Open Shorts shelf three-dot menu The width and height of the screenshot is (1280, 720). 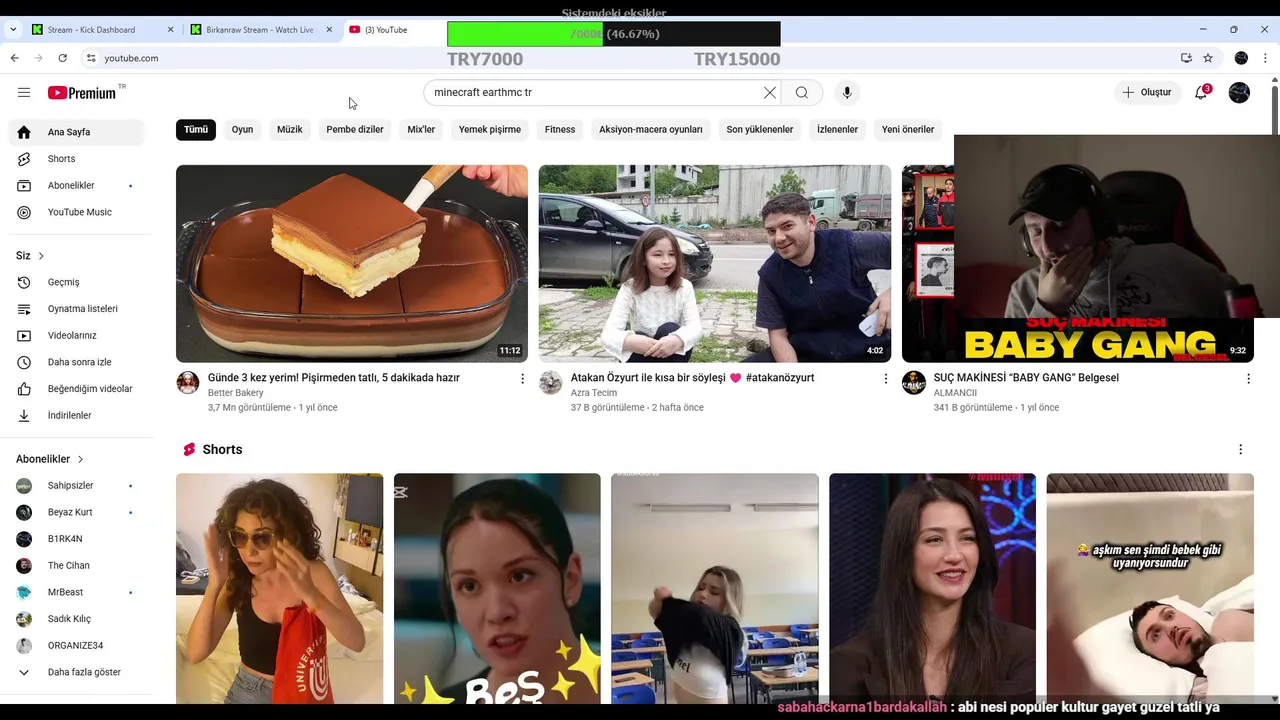(1240, 450)
